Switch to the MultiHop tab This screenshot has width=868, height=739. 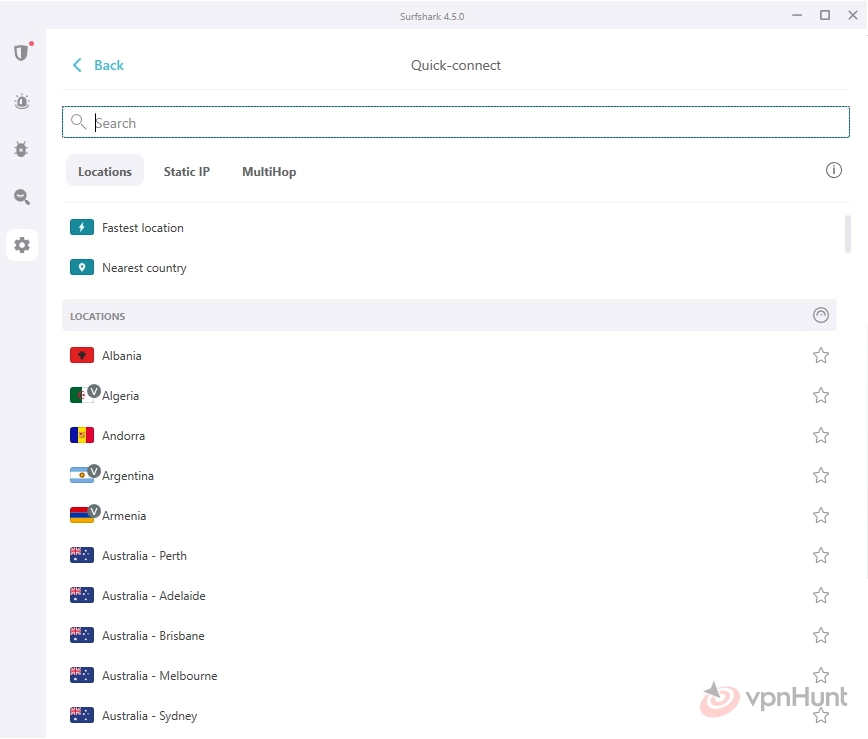coord(269,172)
